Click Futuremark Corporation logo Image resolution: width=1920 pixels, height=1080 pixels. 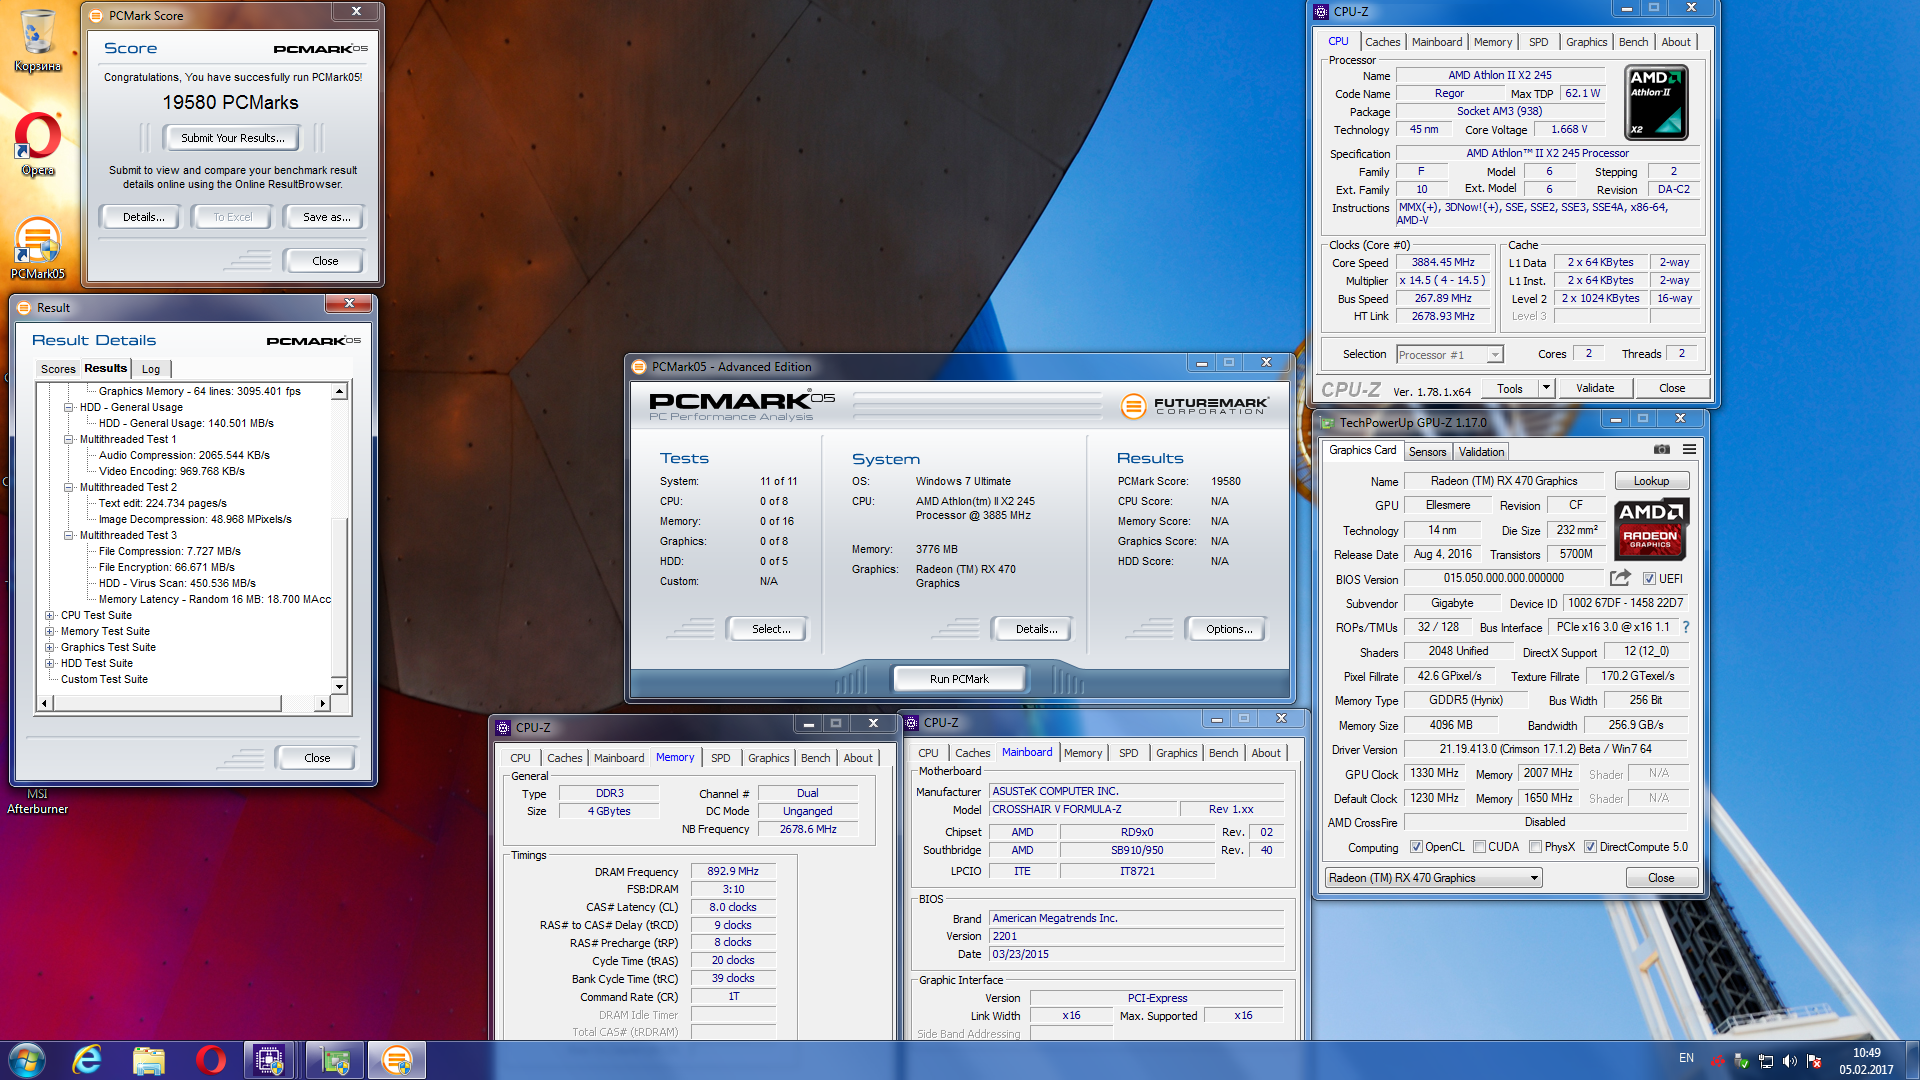pos(1195,406)
